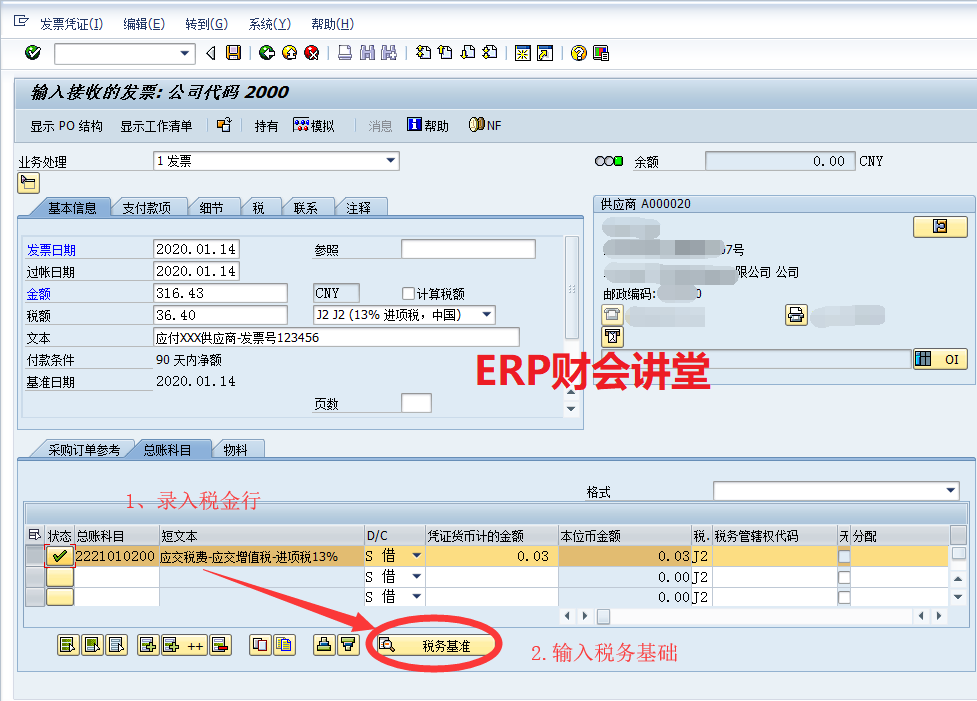Click the 税务基准 button
977x701 pixels.
point(434,646)
